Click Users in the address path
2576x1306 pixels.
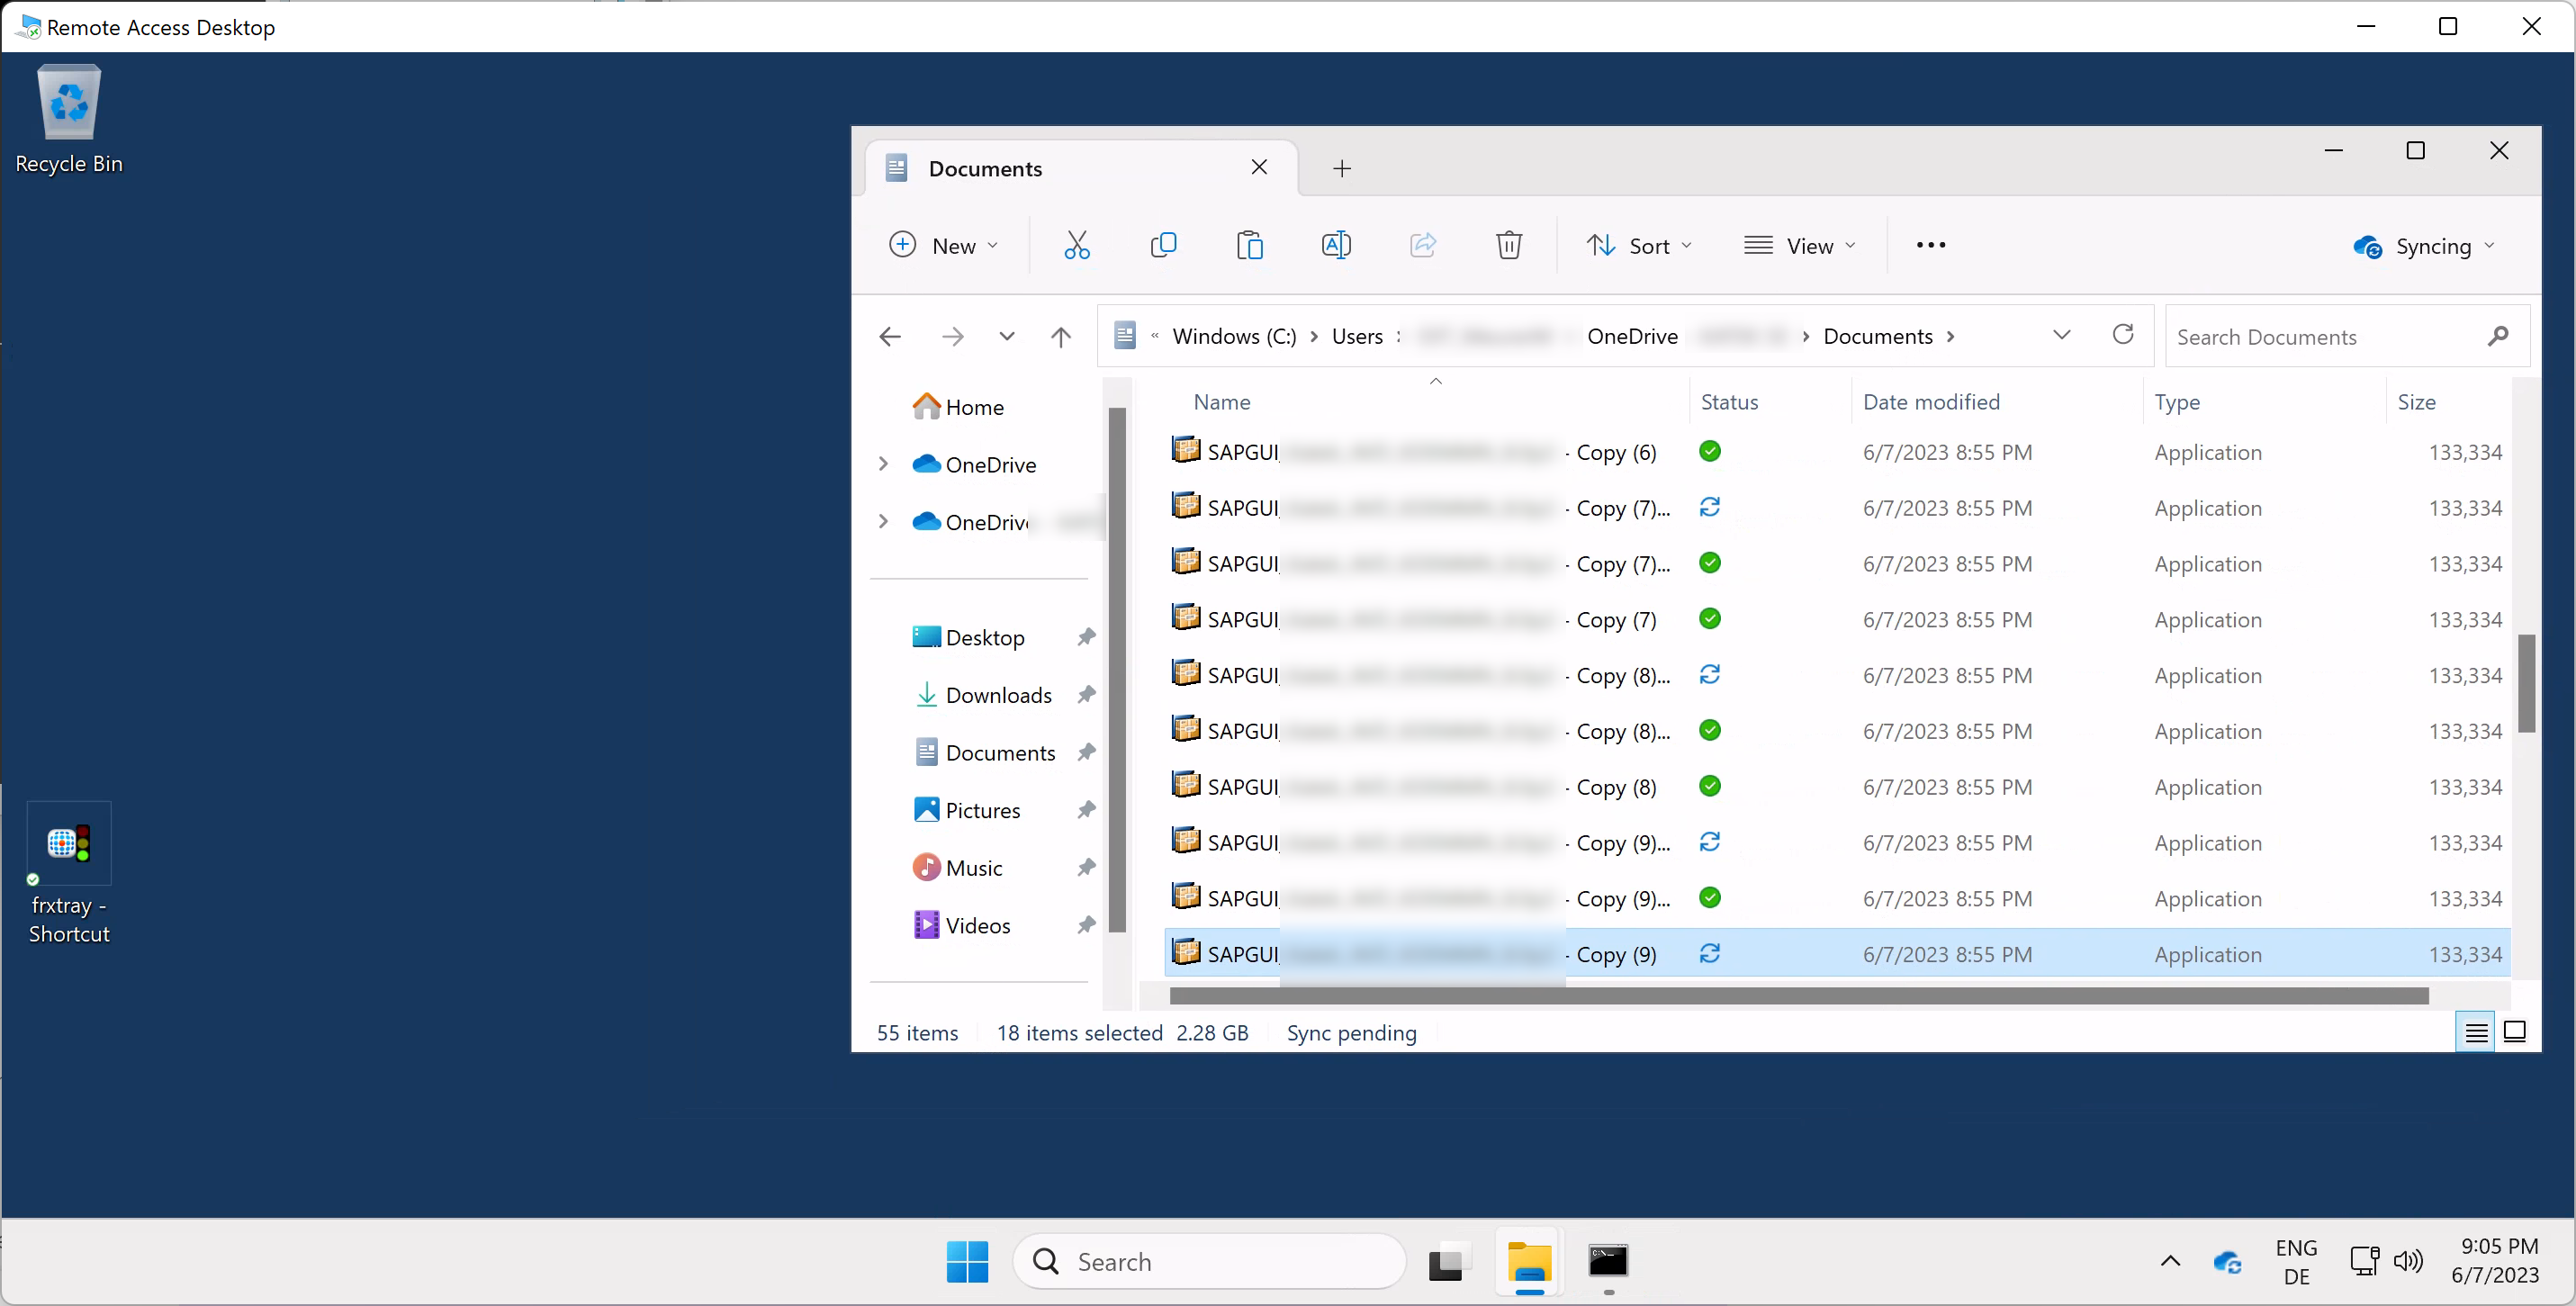pyautogui.click(x=1357, y=337)
